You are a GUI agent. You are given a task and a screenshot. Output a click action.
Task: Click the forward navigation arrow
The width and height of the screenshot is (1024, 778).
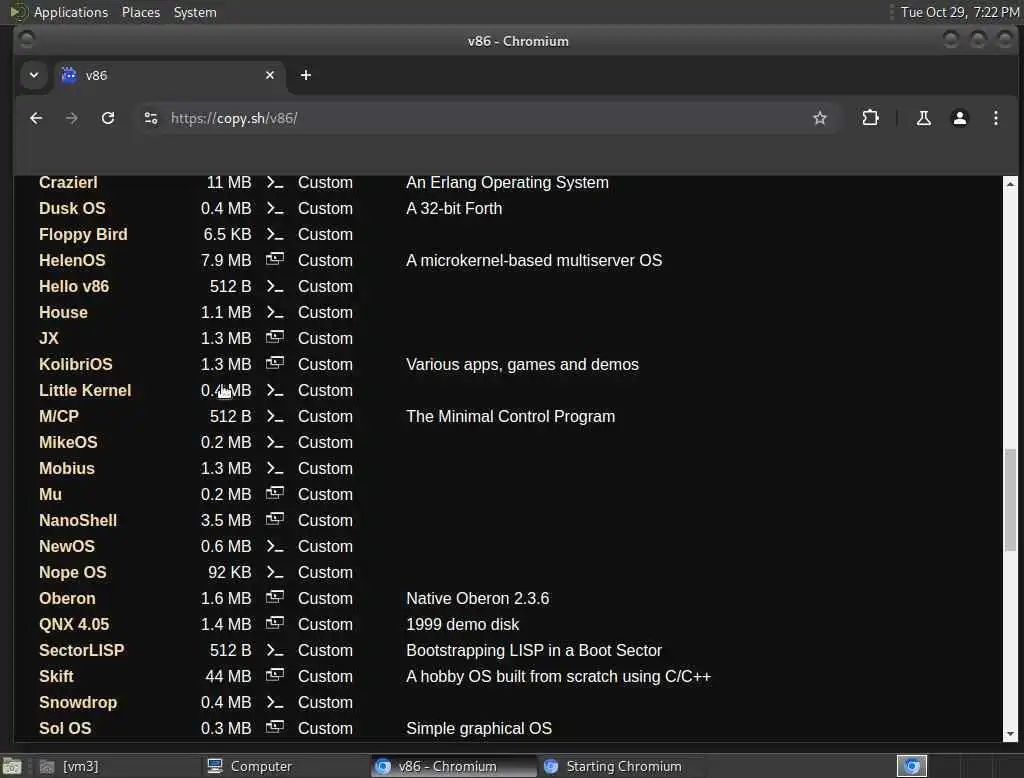[x=72, y=118]
